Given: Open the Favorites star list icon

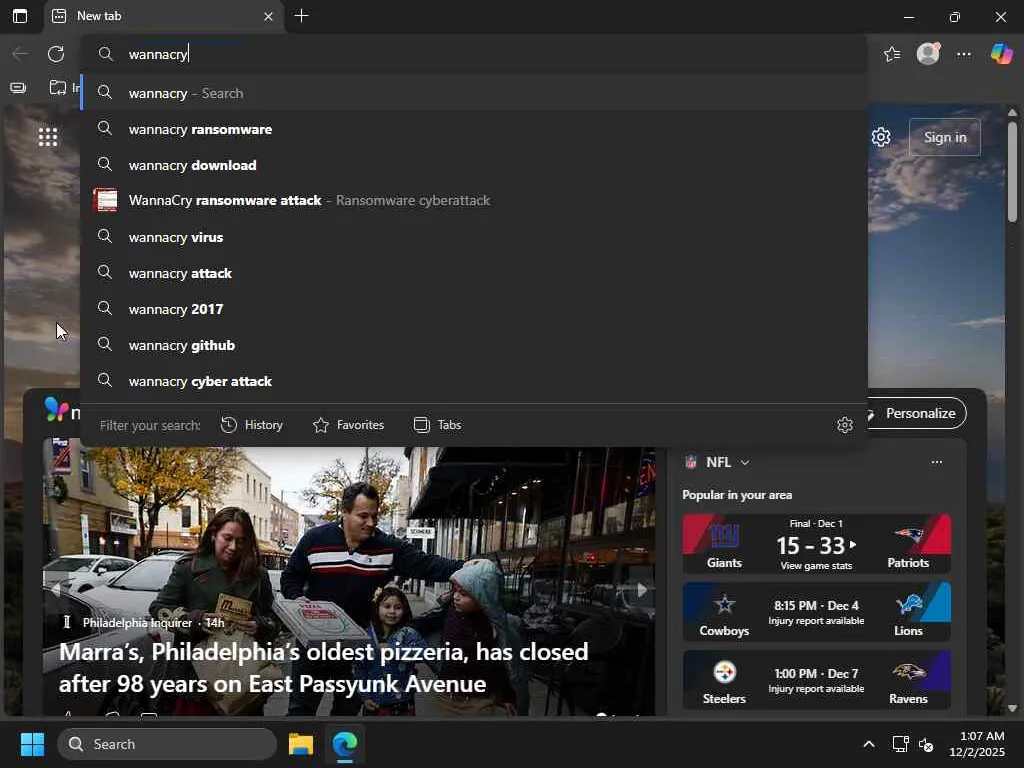Looking at the screenshot, I should tap(892, 54).
